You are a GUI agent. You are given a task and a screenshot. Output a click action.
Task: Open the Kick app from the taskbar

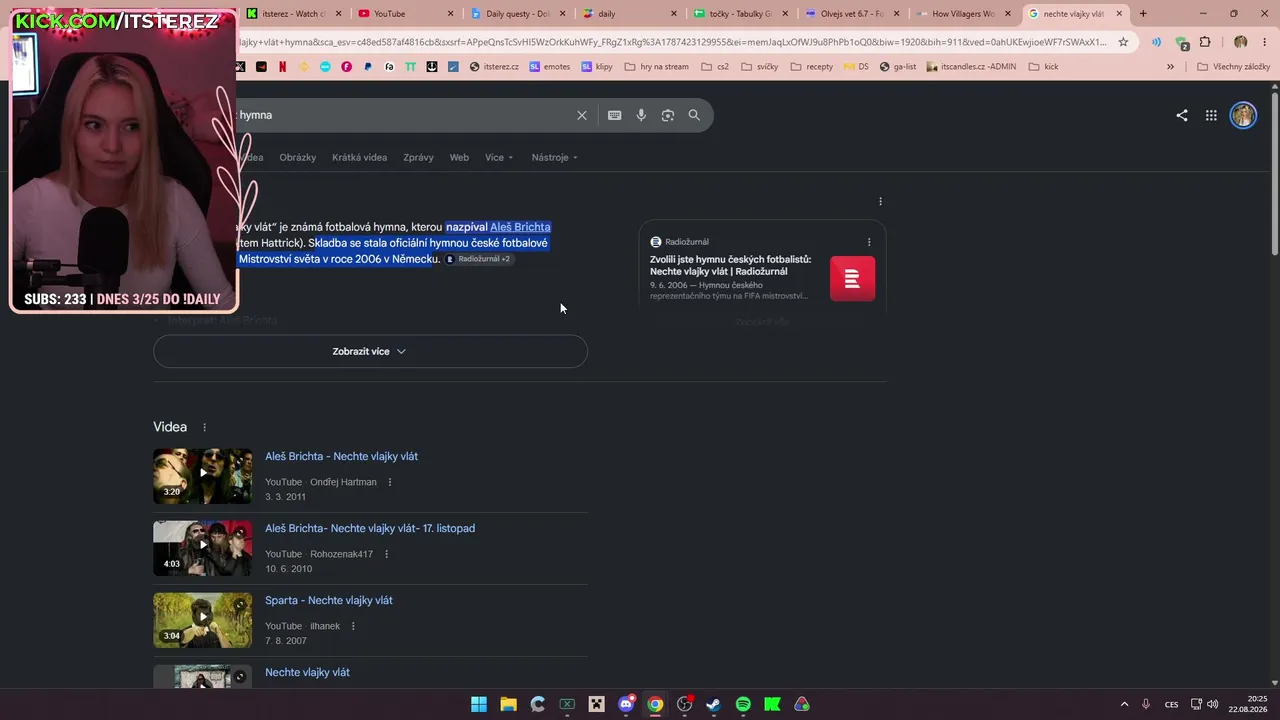coord(772,704)
